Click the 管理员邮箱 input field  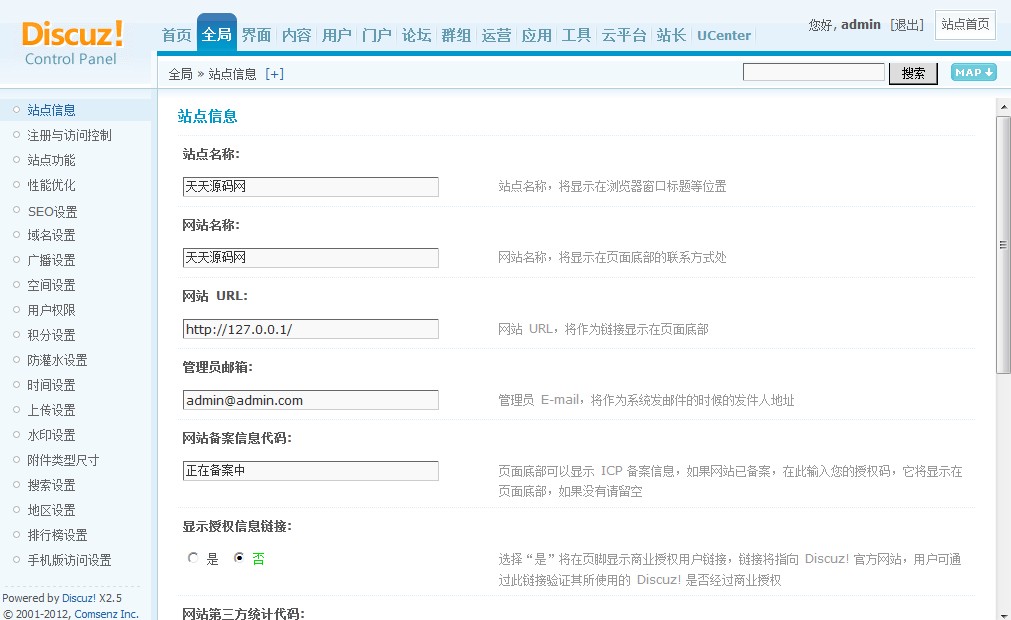click(x=310, y=400)
